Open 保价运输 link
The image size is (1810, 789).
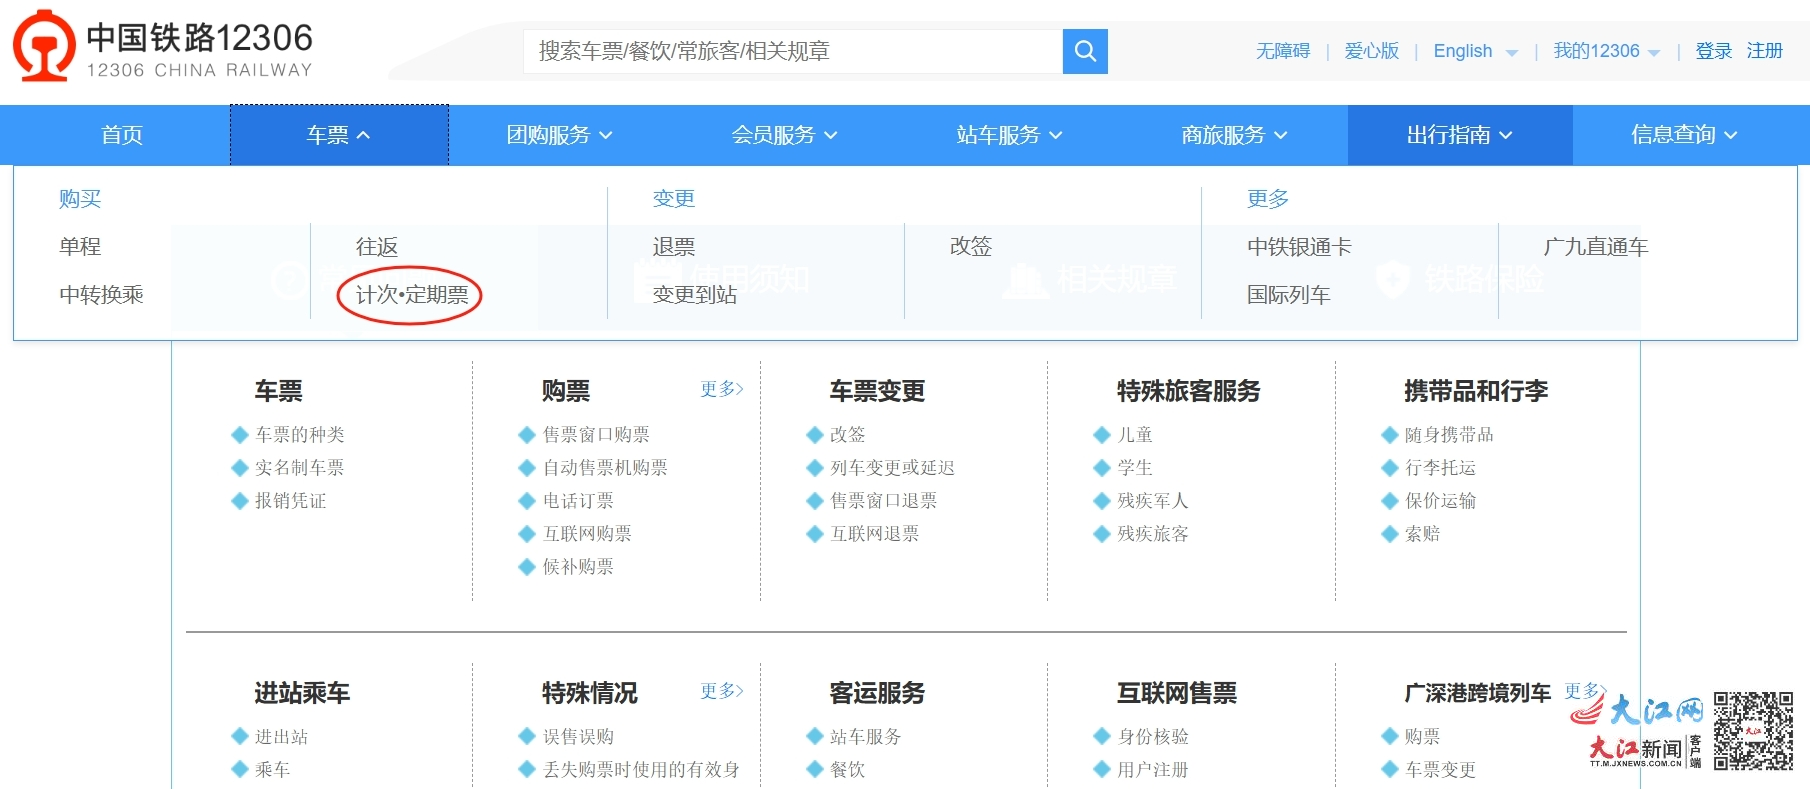[1440, 500]
